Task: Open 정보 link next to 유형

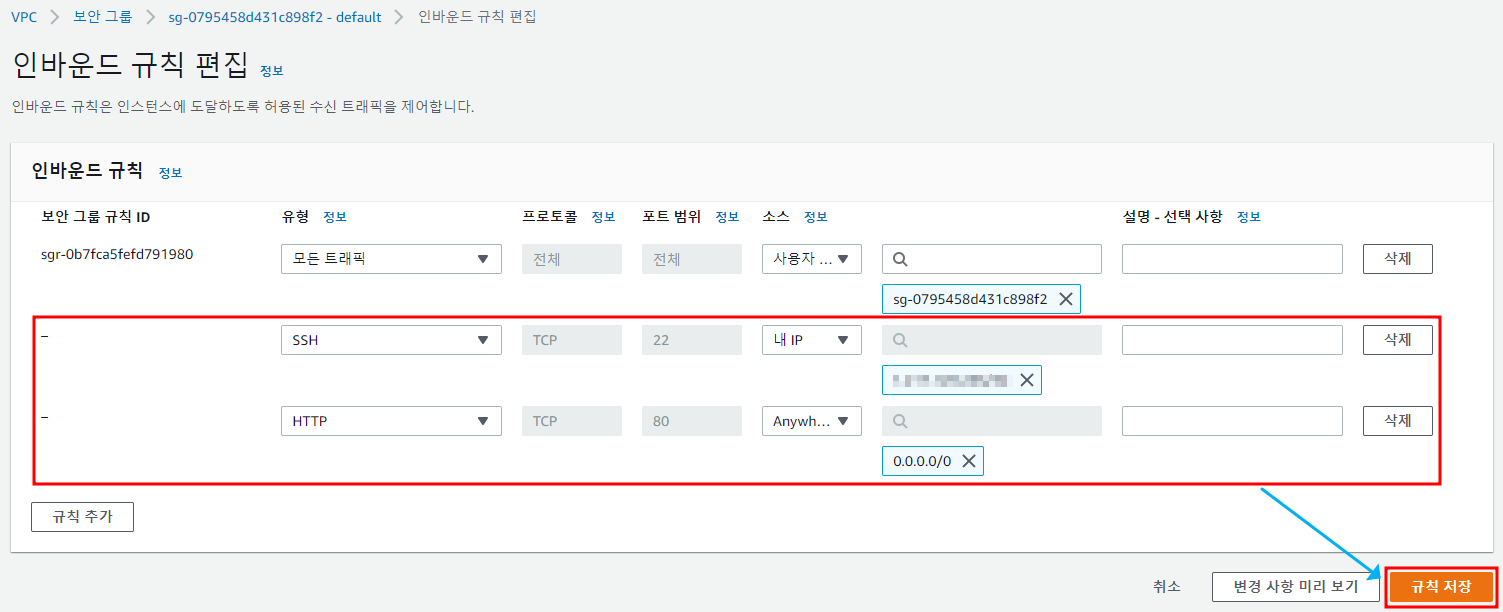Action: [x=335, y=217]
